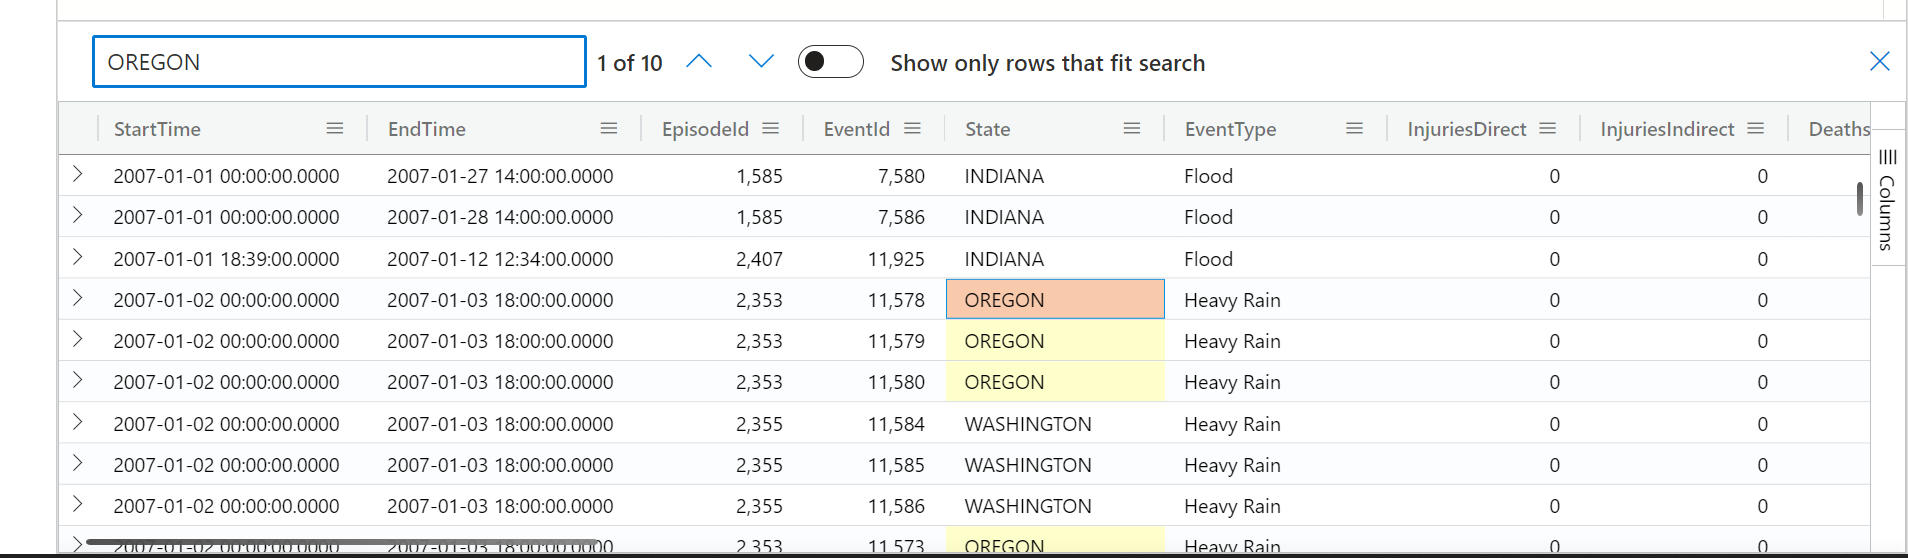Go to previous search match arrow
Screen dimensions: 1908x558
click(x=699, y=62)
